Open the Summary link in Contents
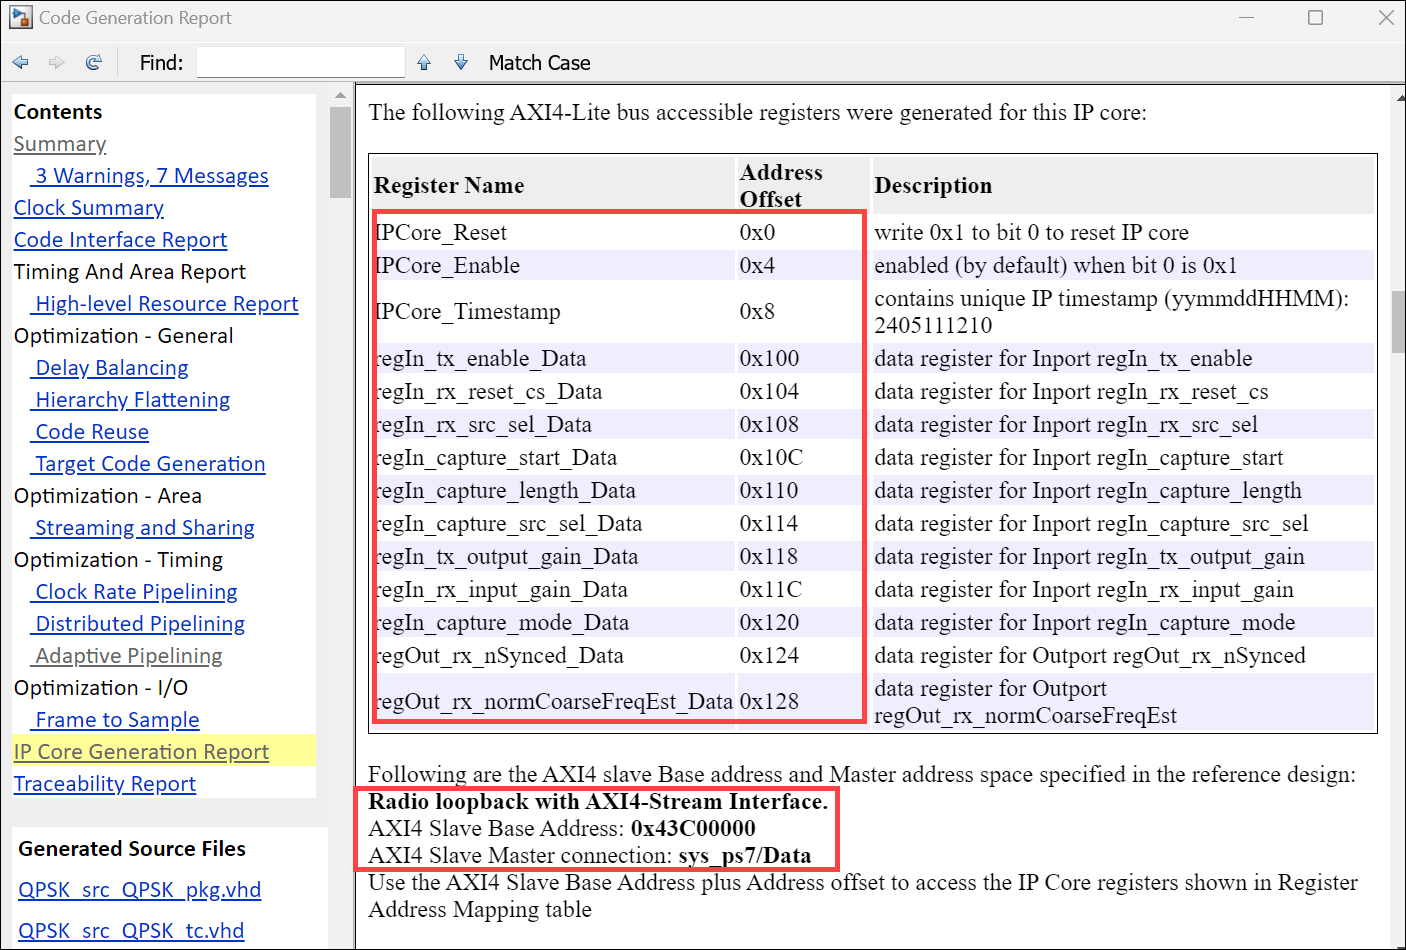This screenshot has height=950, width=1406. click(60, 144)
